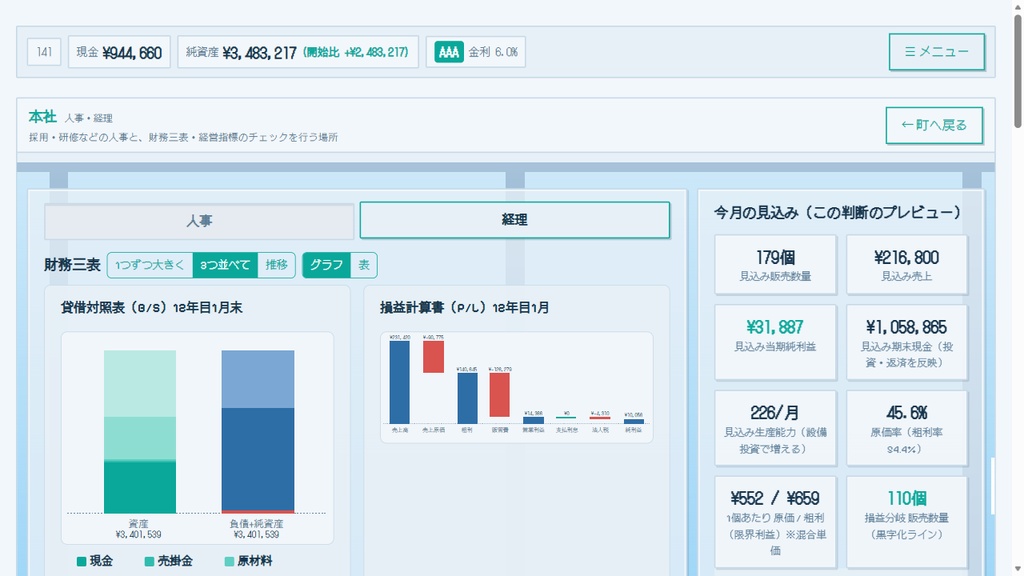
Task: Select the 推移 view option
Action: click(x=276, y=264)
